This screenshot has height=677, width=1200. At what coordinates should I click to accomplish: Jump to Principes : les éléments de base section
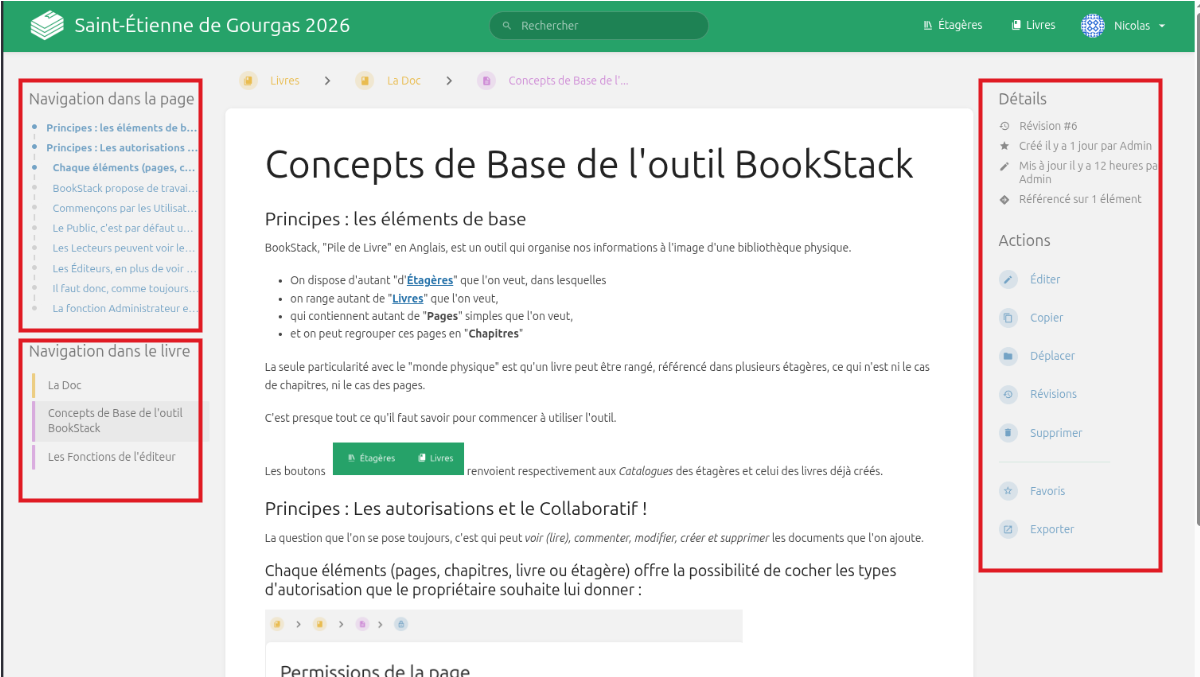tap(121, 128)
